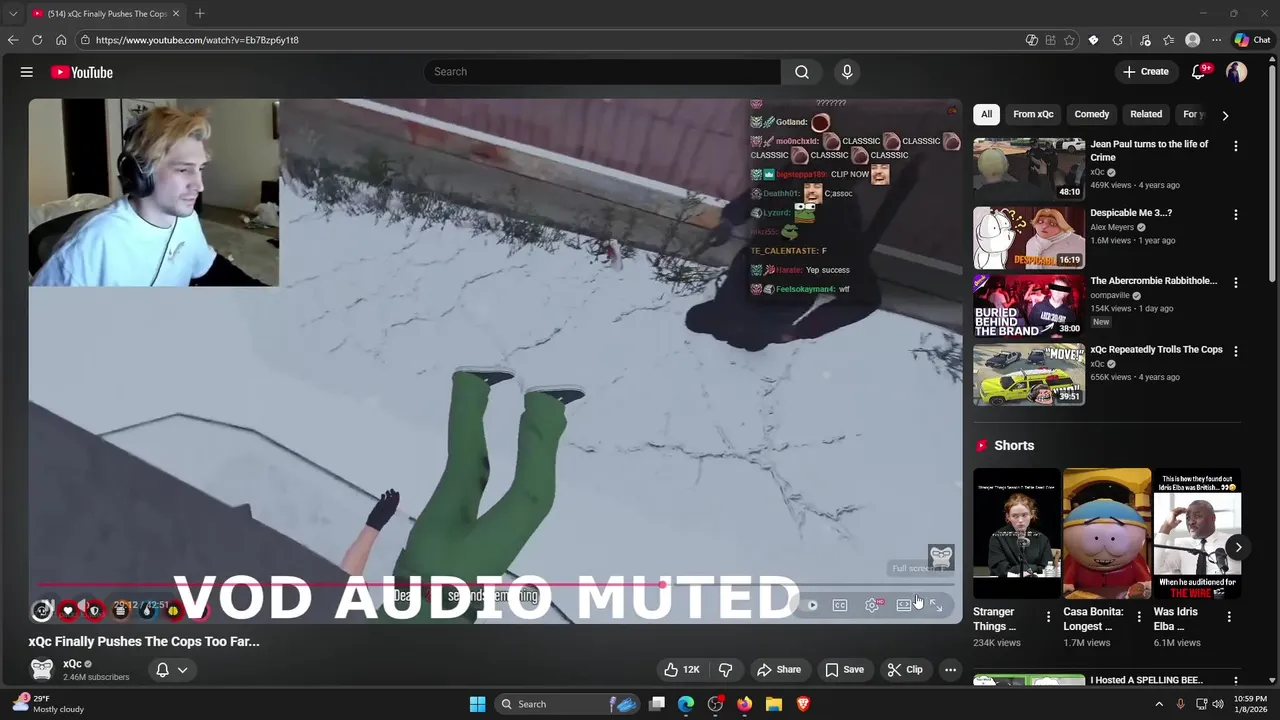The width and height of the screenshot is (1280, 720).
Task: Dislike the video
Action: [726, 670]
